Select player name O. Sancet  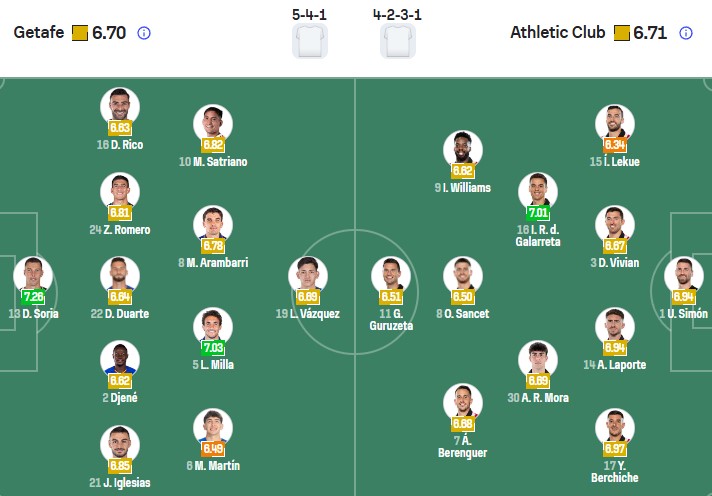point(463,314)
